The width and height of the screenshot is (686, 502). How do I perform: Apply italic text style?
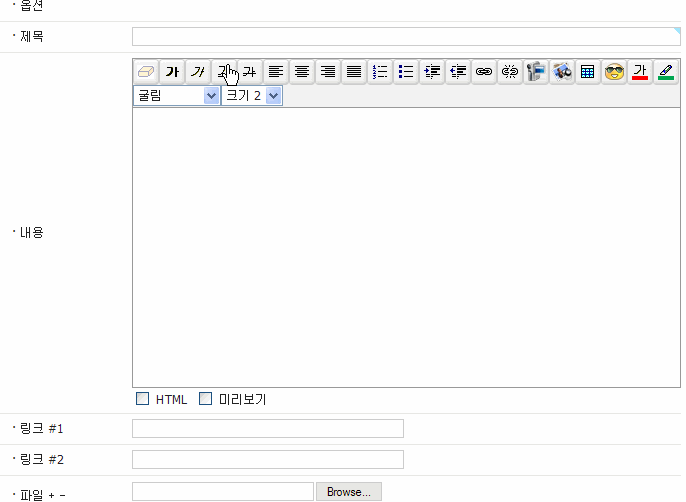coord(198,71)
